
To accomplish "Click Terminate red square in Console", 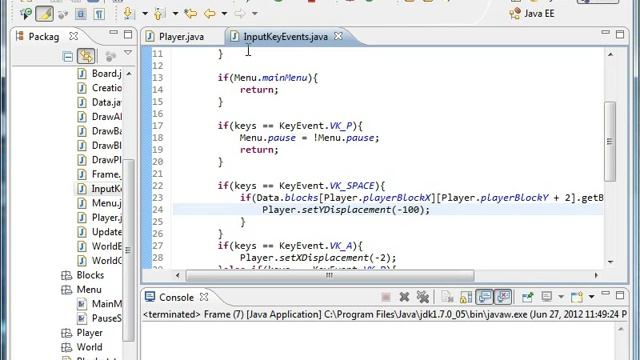I will pos(386,297).
